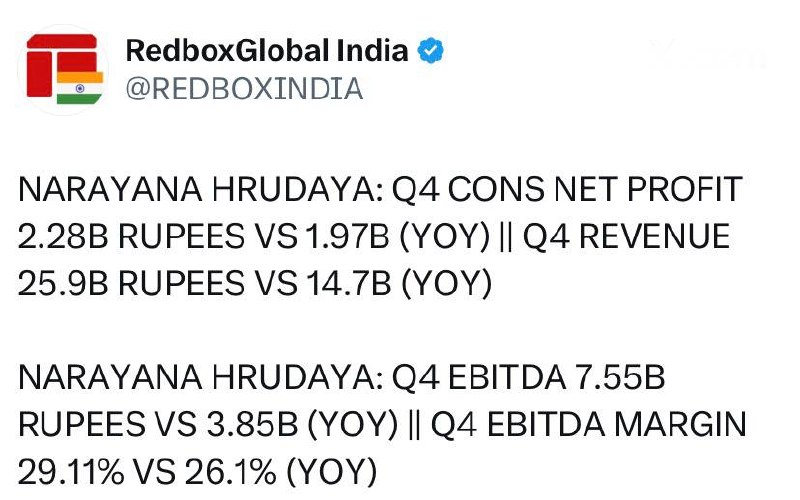Viewport: 800px width, 500px height.
Task: Select the 25.9B revenue figure
Action: [x=63, y=283]
